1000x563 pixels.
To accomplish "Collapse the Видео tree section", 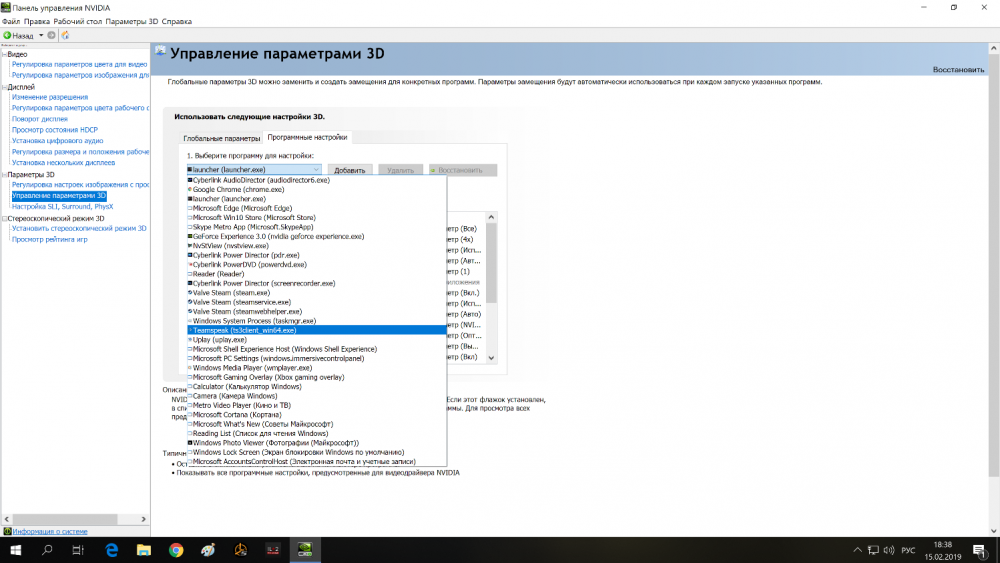I will (x=4, y=54).
